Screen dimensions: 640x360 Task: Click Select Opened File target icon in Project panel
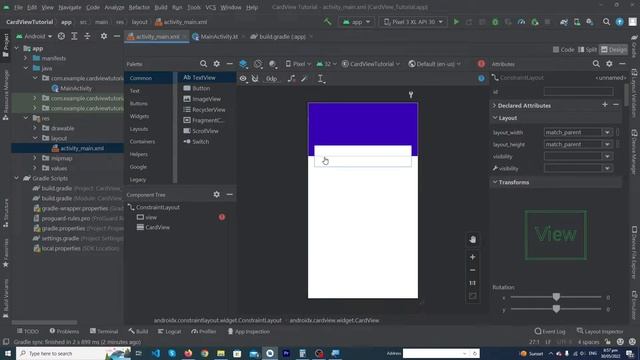coord(61,36)
